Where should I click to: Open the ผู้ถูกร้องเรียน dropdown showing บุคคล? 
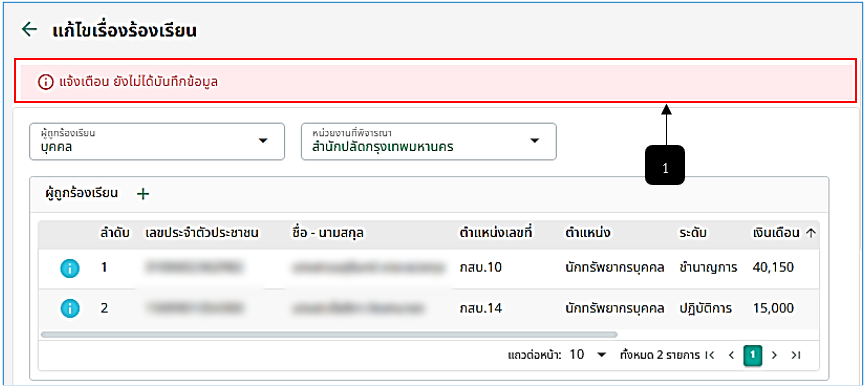(157, 142)
